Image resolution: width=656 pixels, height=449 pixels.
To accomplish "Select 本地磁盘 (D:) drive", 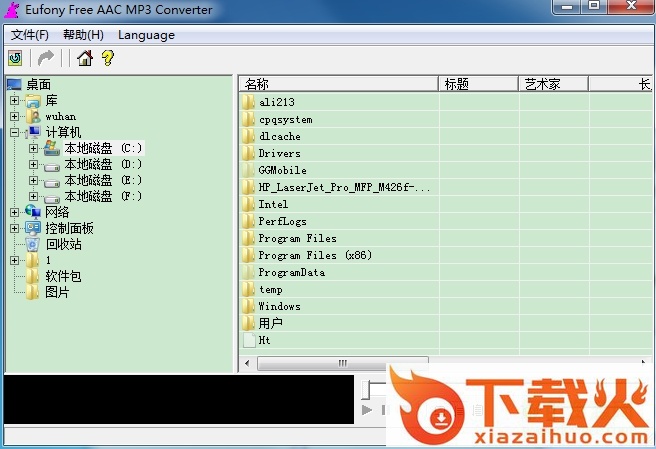I will click(103, 164).
